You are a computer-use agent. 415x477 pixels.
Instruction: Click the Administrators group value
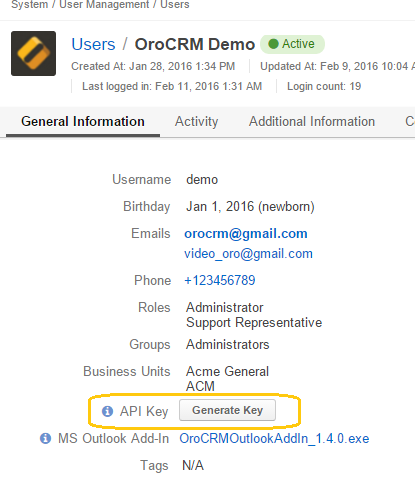(x=228, y=344)
